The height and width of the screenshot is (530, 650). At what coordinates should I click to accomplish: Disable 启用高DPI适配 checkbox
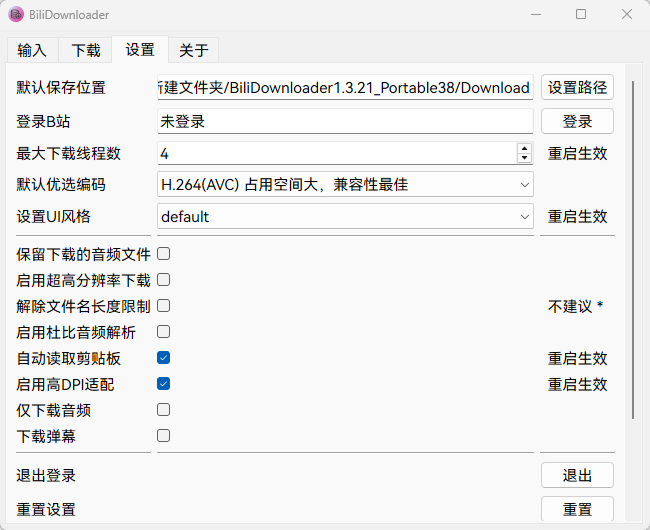click(163, 384)
